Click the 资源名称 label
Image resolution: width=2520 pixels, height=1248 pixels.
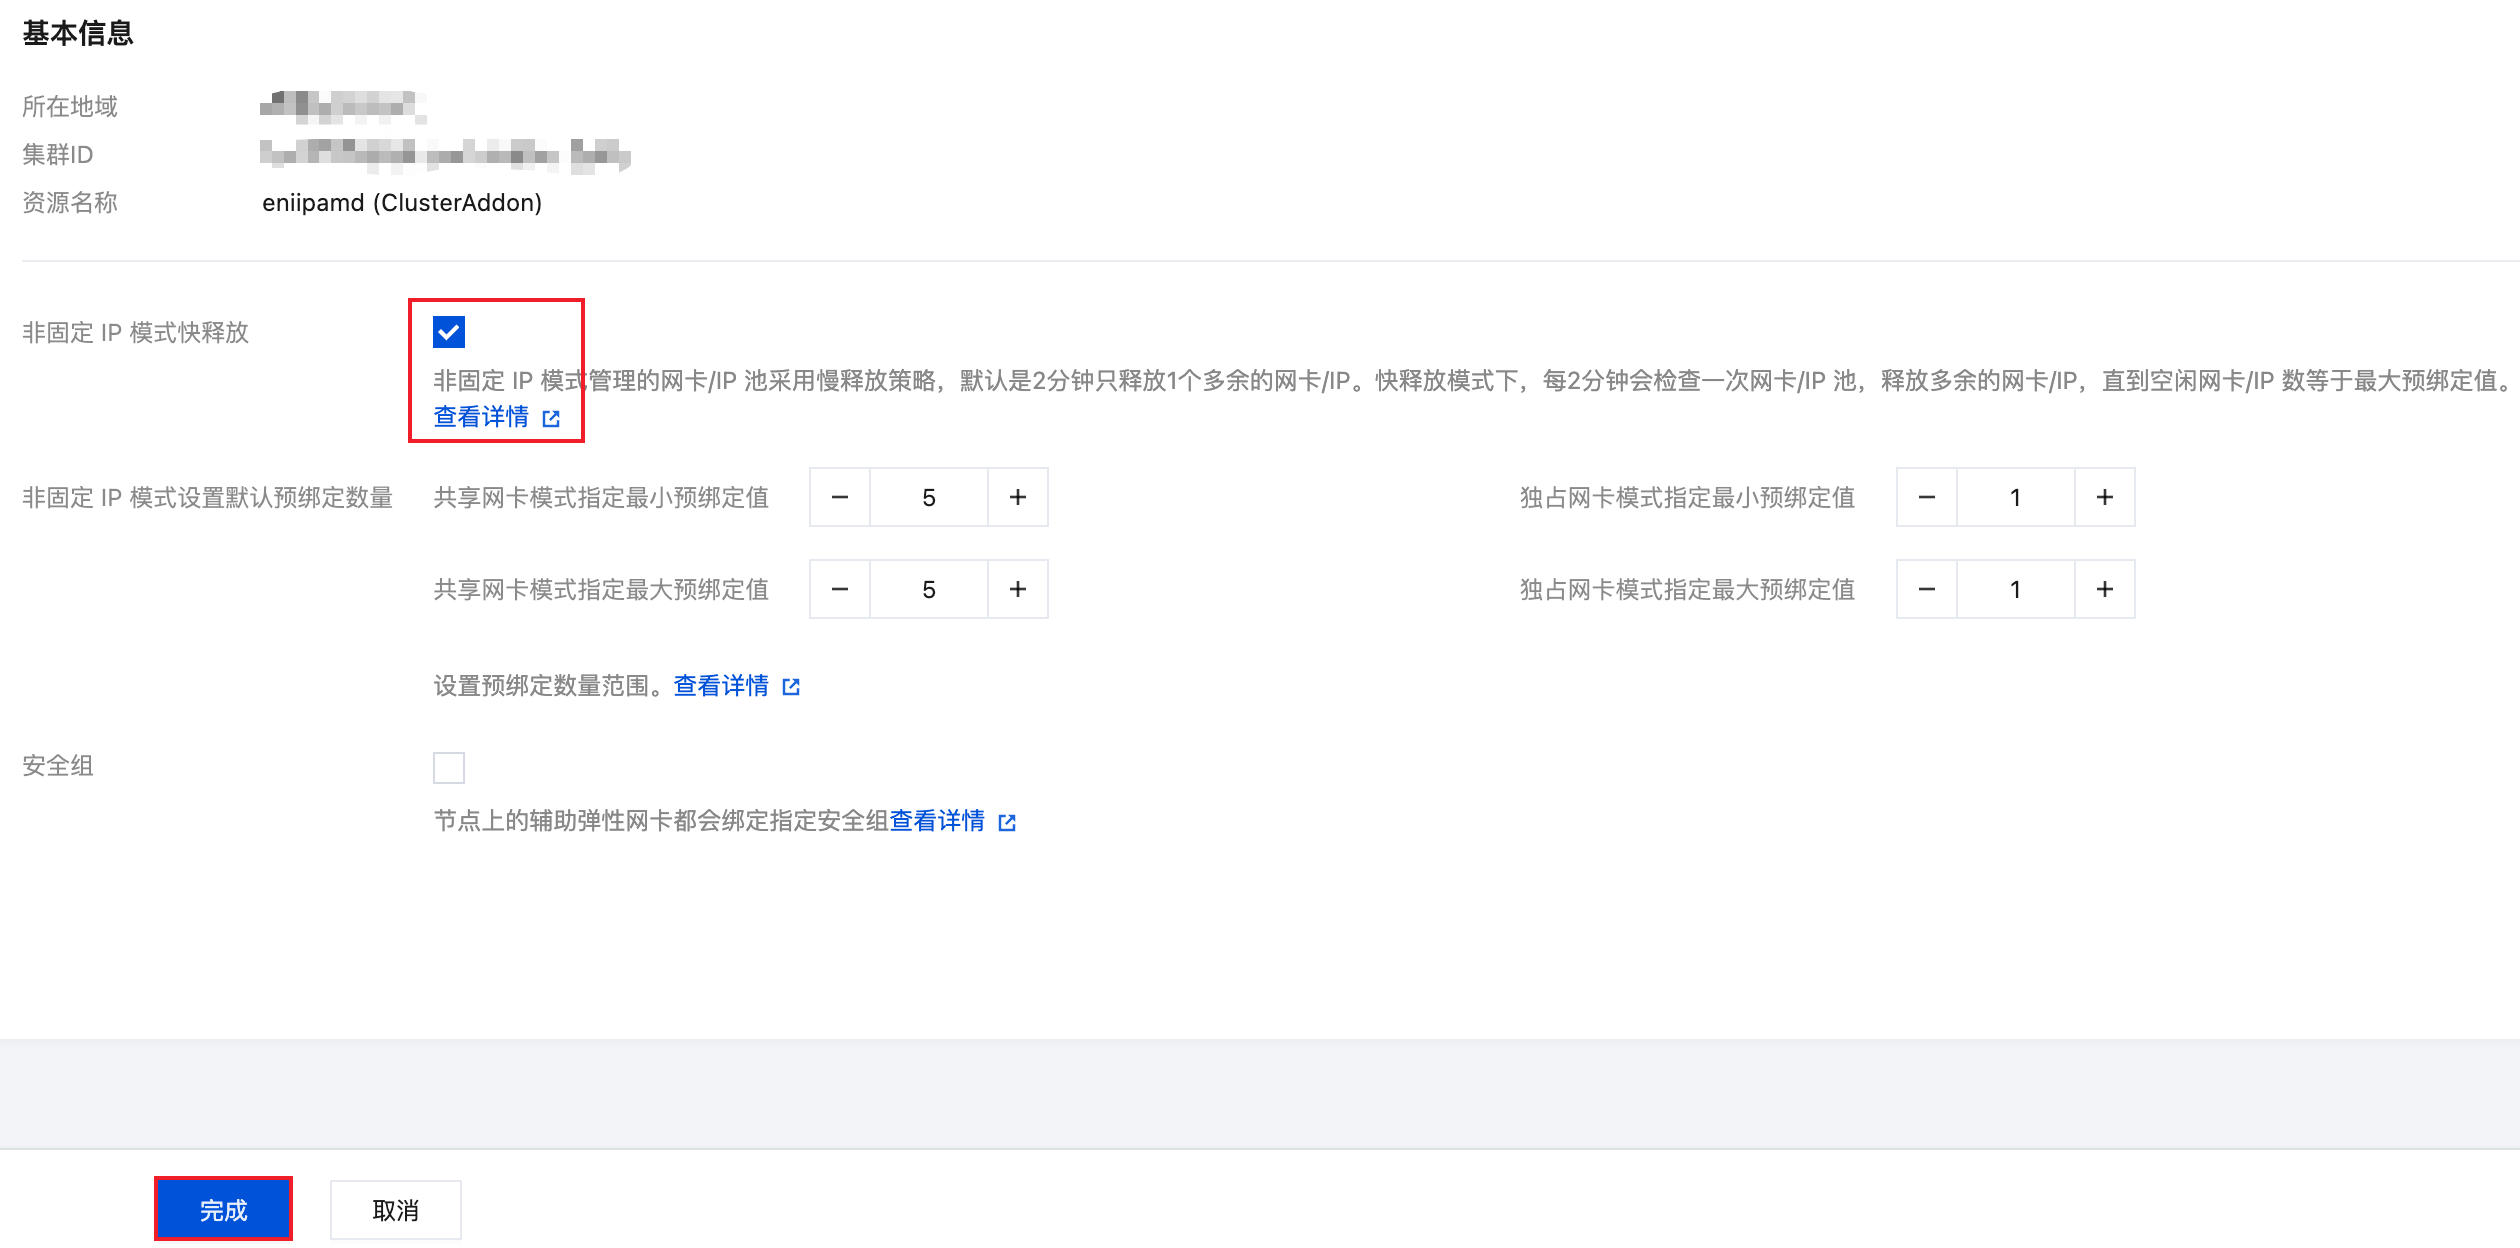[70, 203]
